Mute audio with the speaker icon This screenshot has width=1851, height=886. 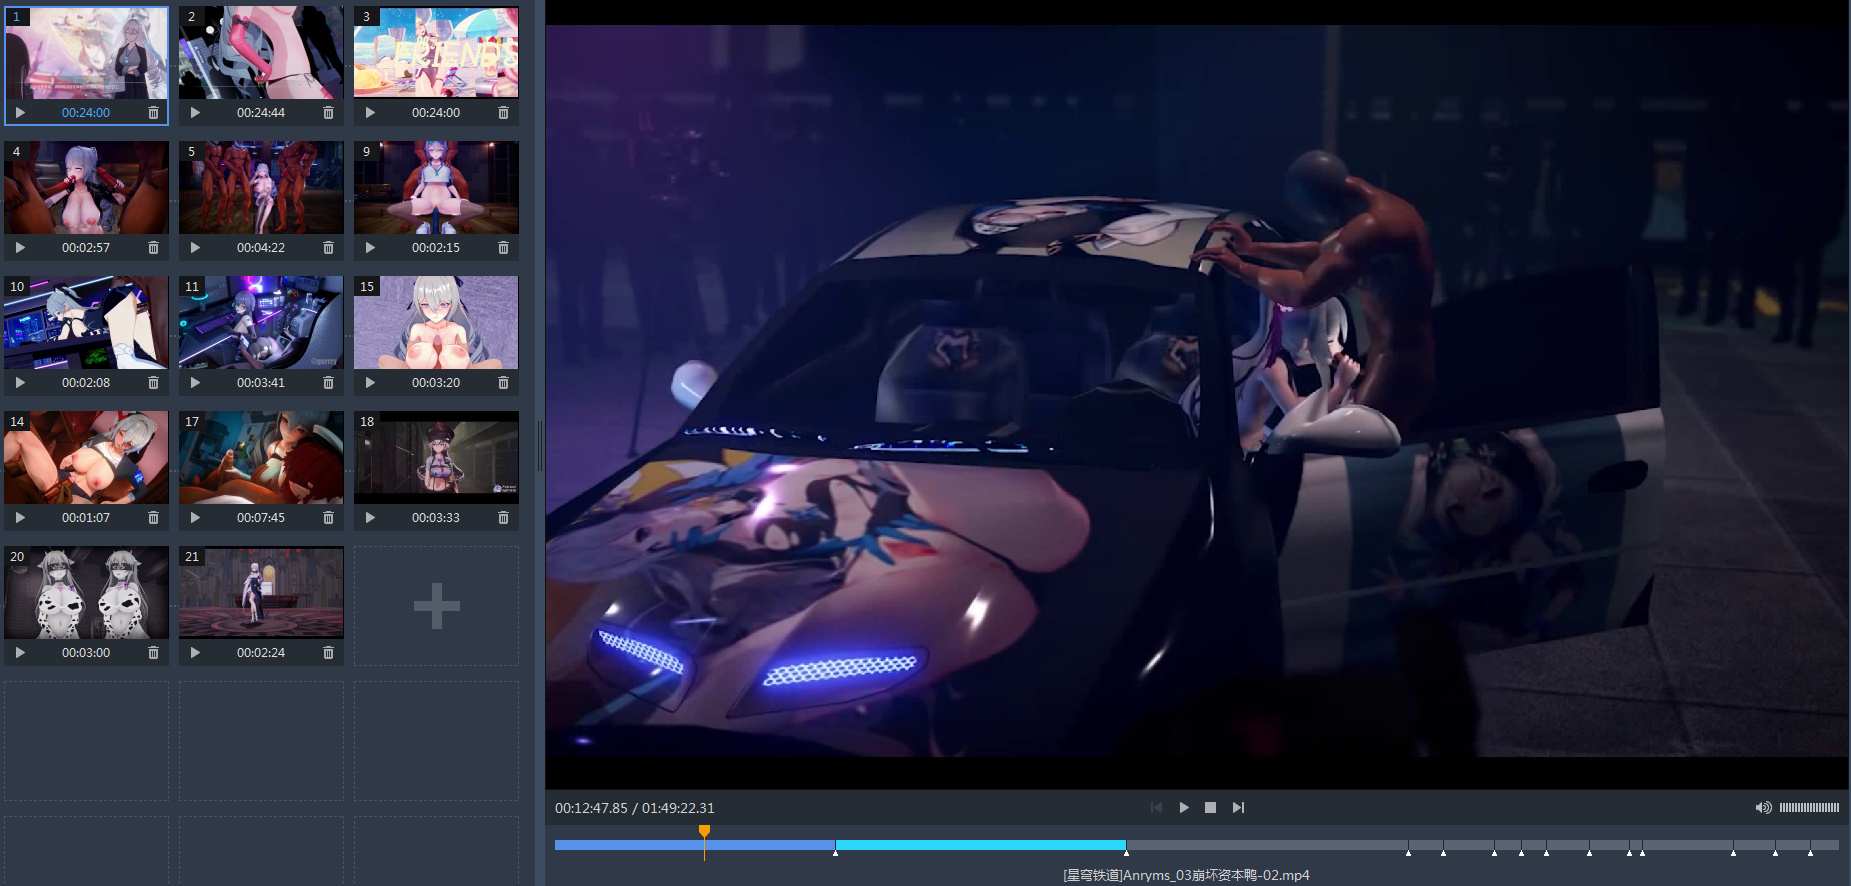click(1763, 808)
